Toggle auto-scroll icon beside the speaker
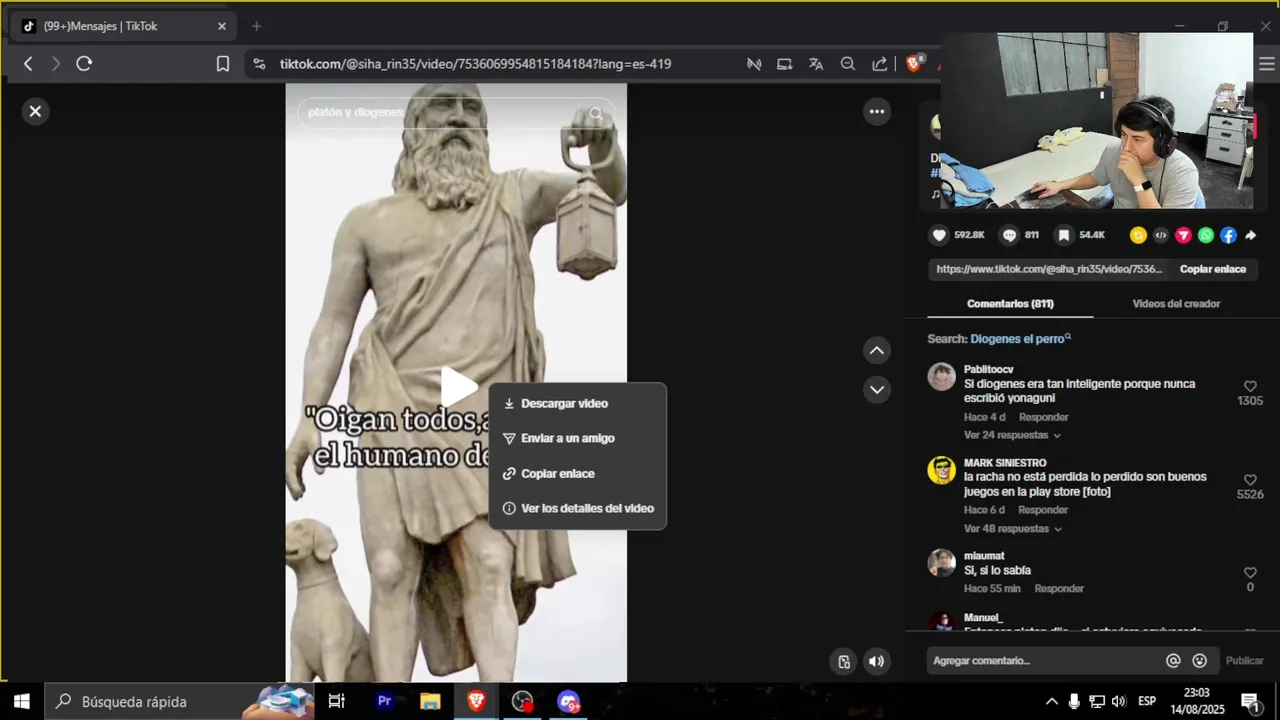Screen dimensions: 1280x720 [x=844, y=661]
